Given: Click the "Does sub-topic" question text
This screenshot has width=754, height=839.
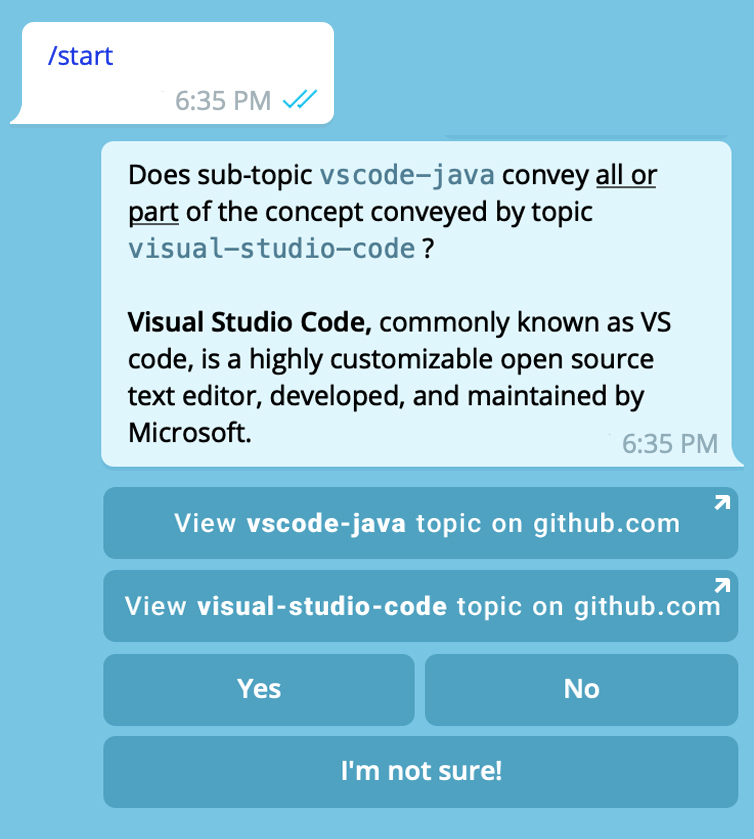Looking at the screenshot, I should pyautogui.click(x=220, y=176).
